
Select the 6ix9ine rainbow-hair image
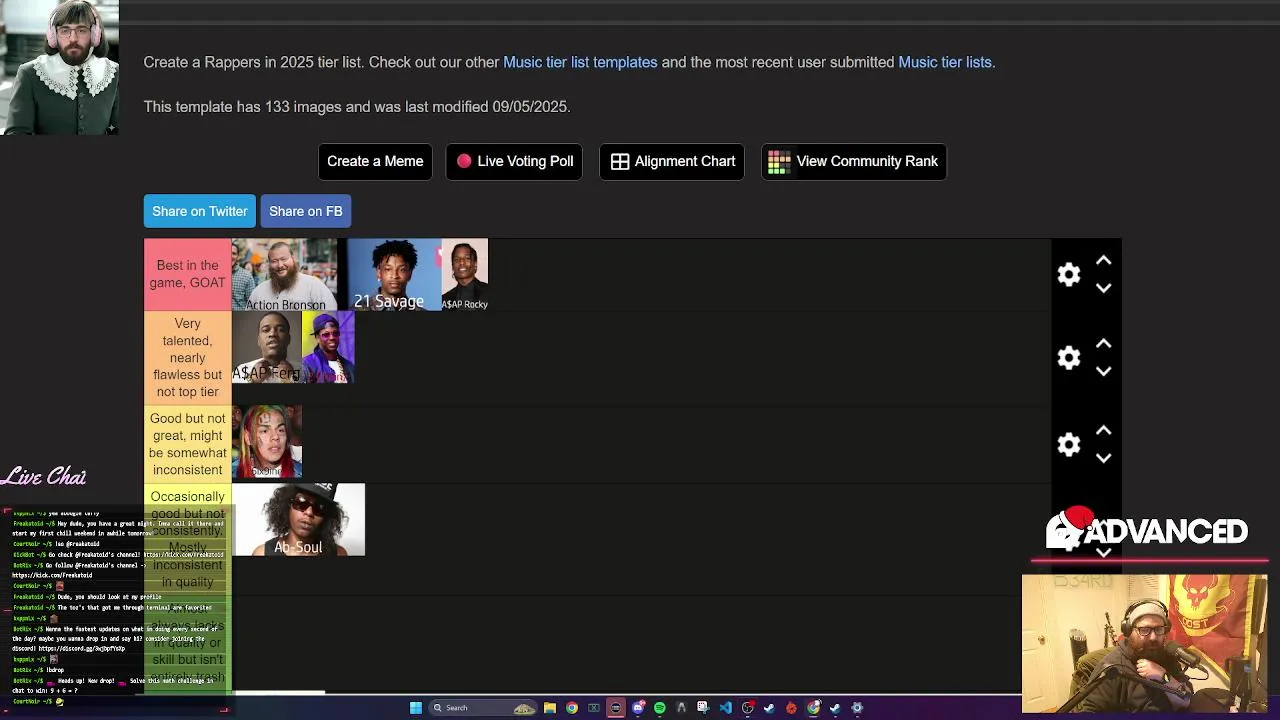267,442
